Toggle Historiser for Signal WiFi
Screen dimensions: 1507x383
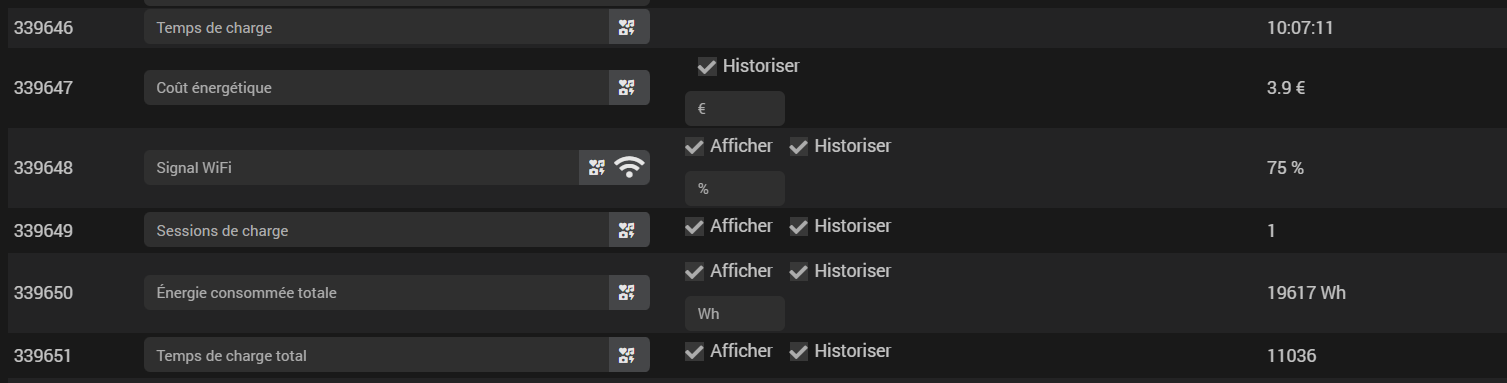(x=798, y=147)
